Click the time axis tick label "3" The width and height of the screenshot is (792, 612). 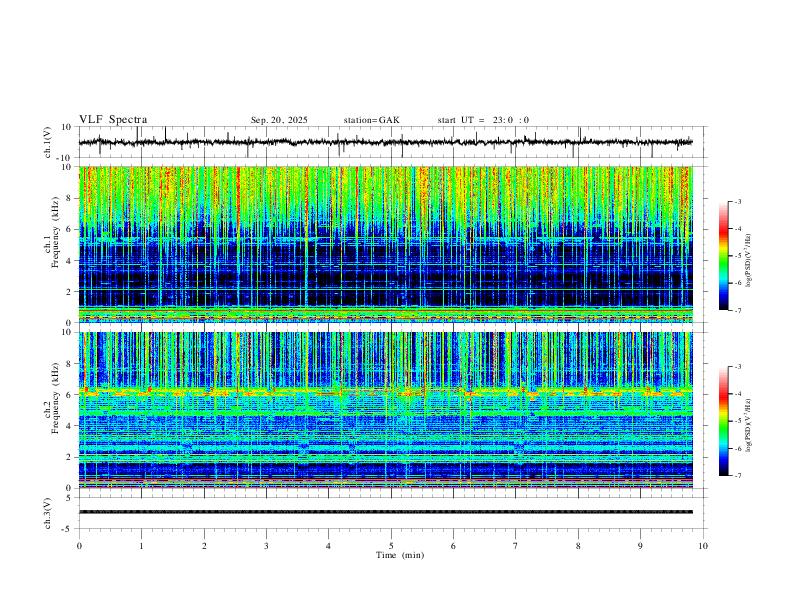pos(266,546)
